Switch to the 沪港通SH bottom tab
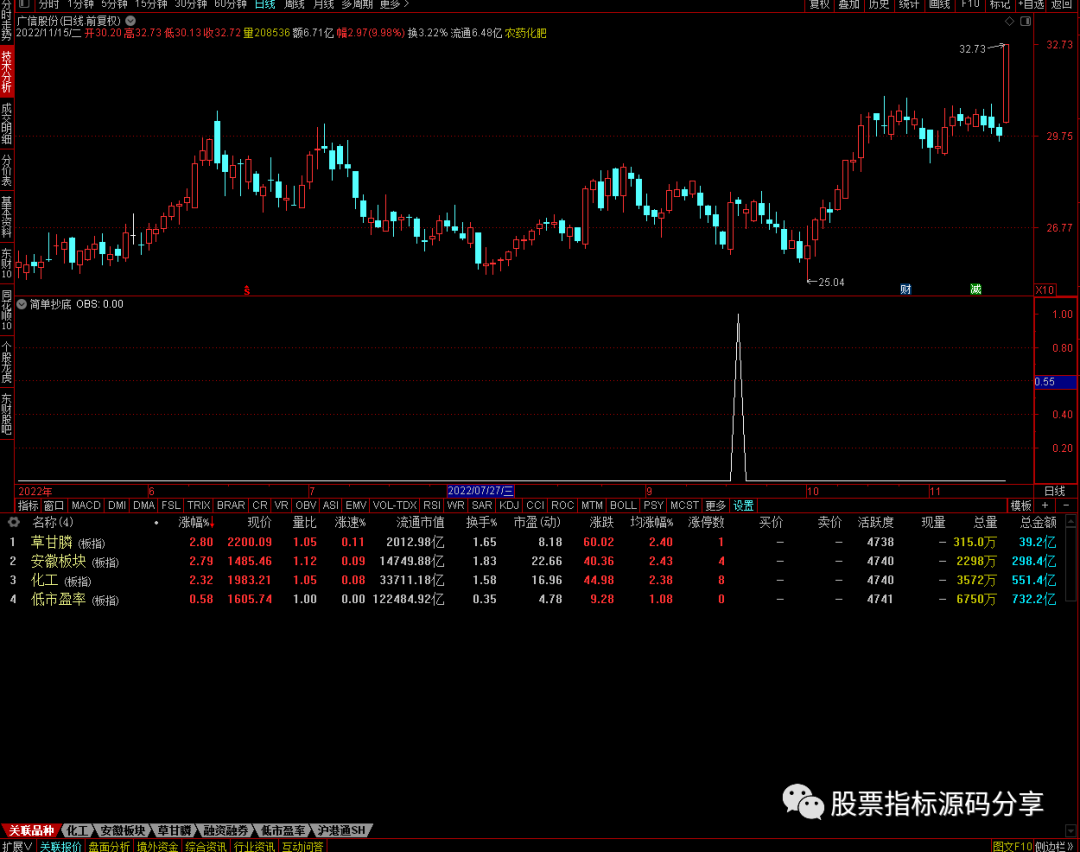 (x=341, y=831)
